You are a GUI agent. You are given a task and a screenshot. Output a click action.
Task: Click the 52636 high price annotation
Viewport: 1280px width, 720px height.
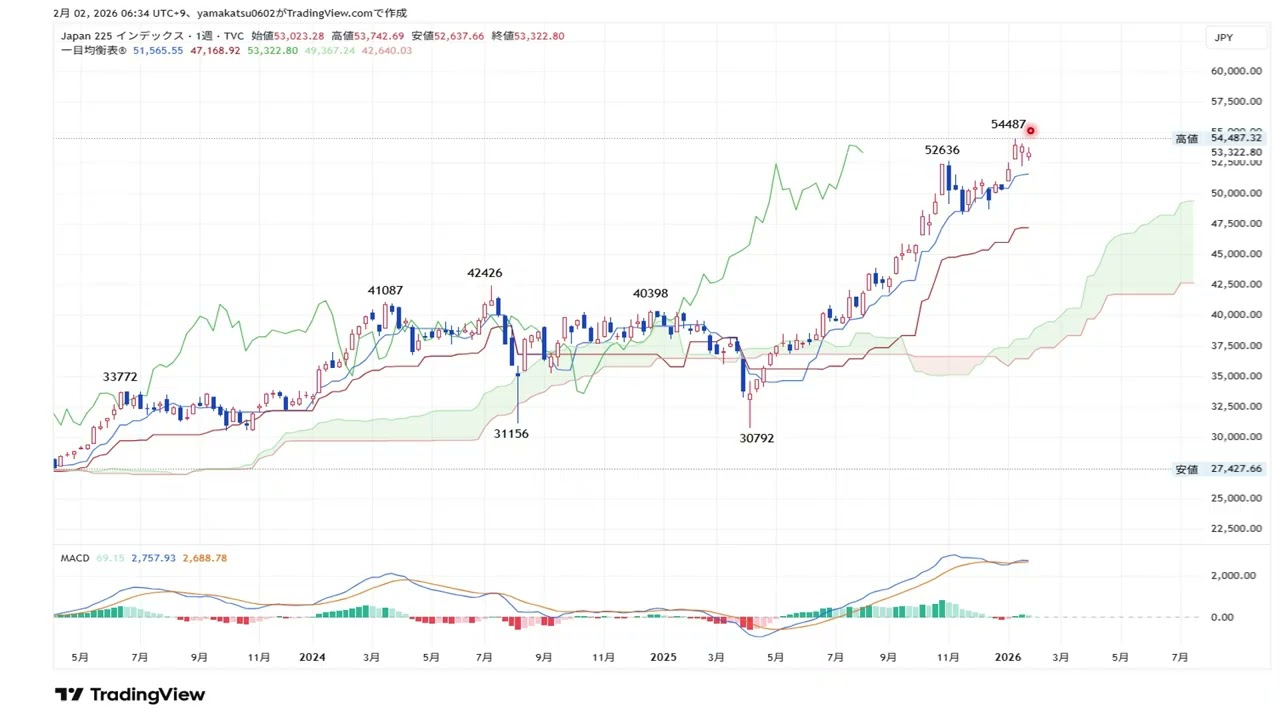click(x=942, y=150)
